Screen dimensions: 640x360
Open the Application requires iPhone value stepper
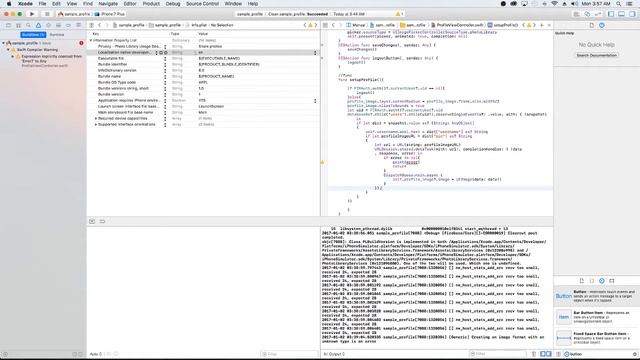tap(315, 100)
